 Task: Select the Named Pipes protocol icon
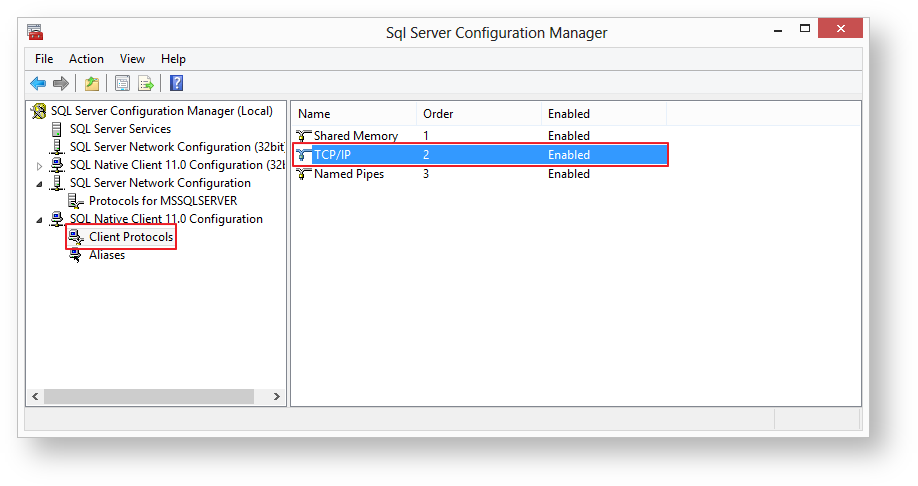pyautogui.click(x=303, y=174)
